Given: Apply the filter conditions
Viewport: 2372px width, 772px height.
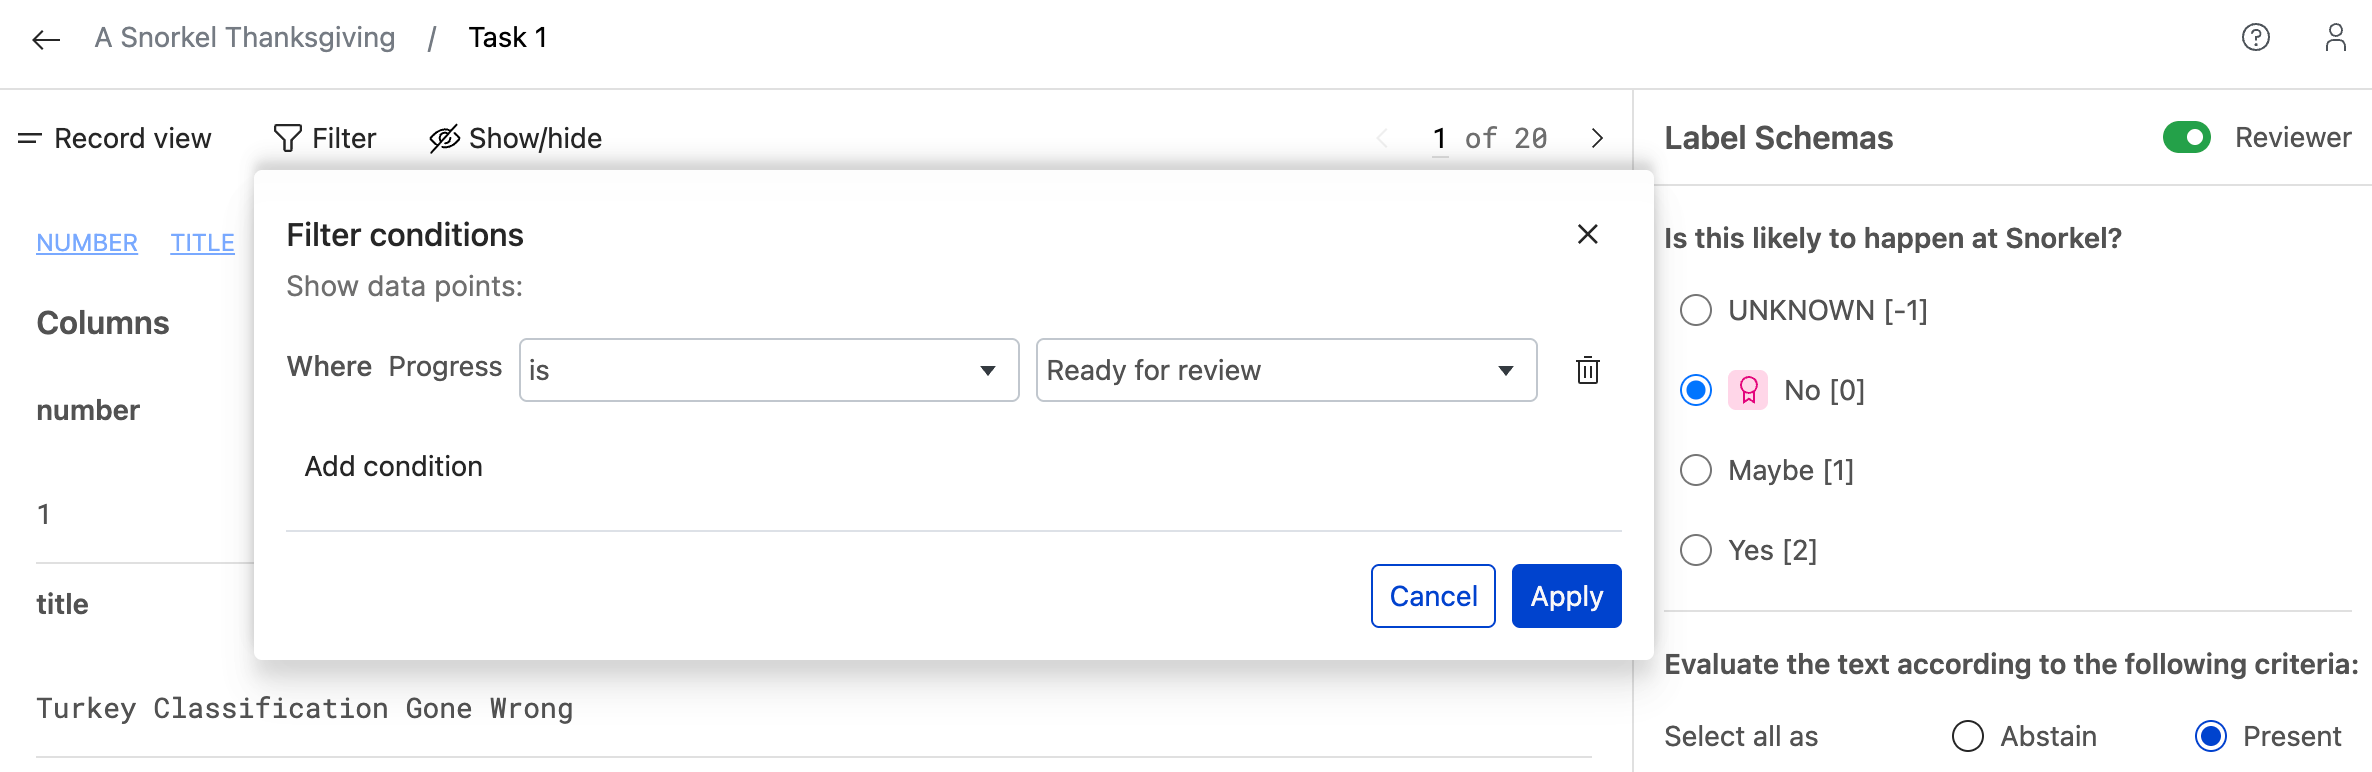Looking at the screenshot, I should tap(1565, 595).
